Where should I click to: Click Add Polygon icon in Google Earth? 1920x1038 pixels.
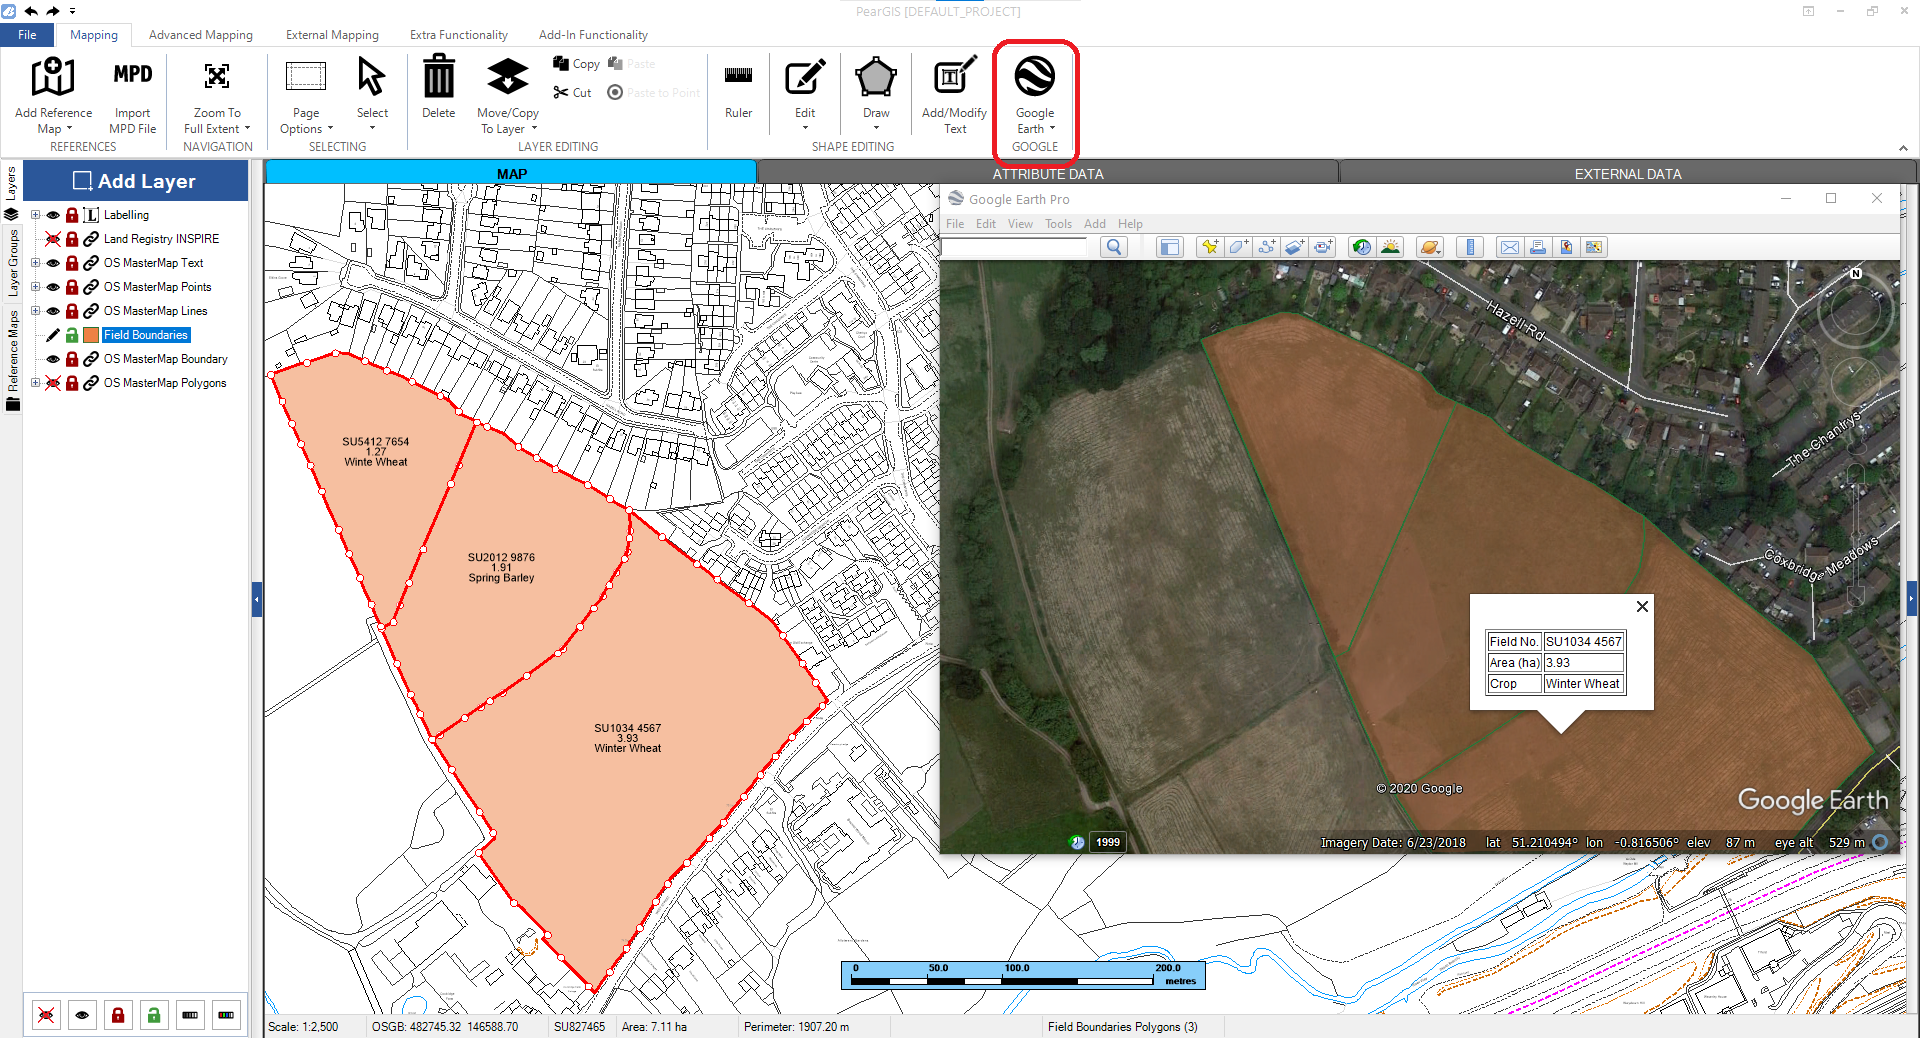1238,247
